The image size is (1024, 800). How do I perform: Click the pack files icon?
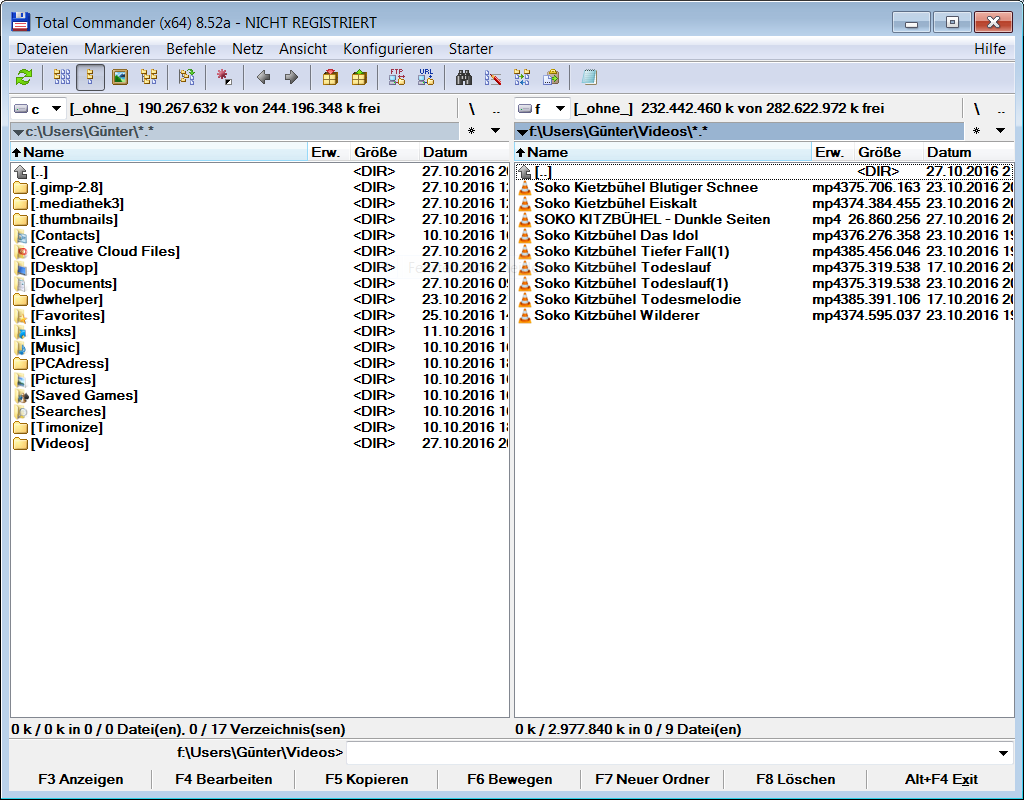[330, 78]
